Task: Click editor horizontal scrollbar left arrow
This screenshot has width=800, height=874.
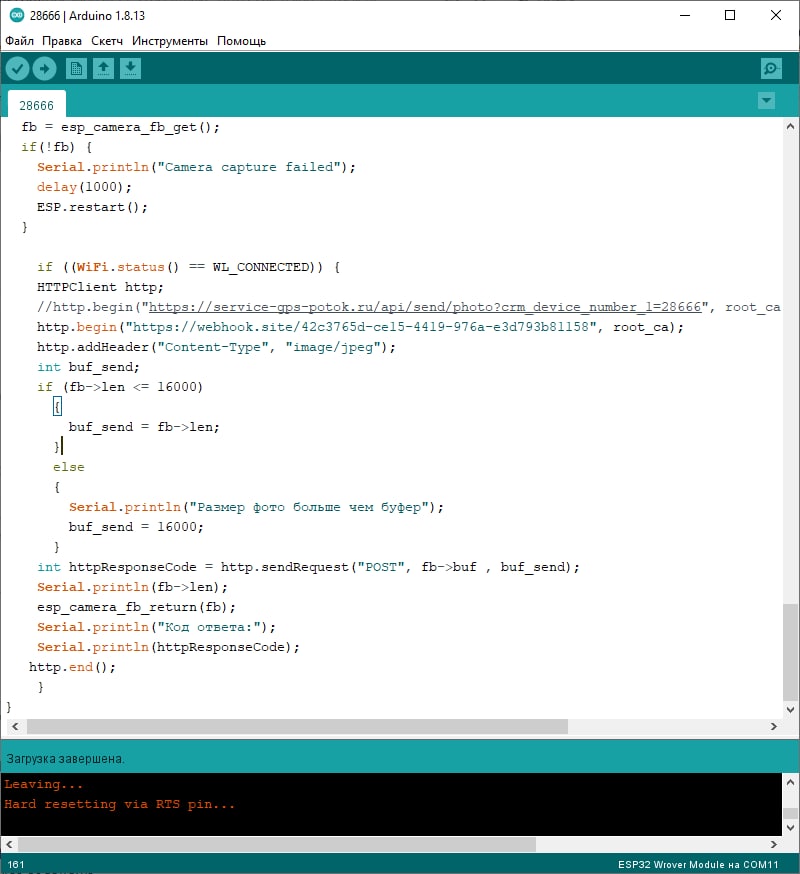Action: pyautogui.click(x=15, y=726)
